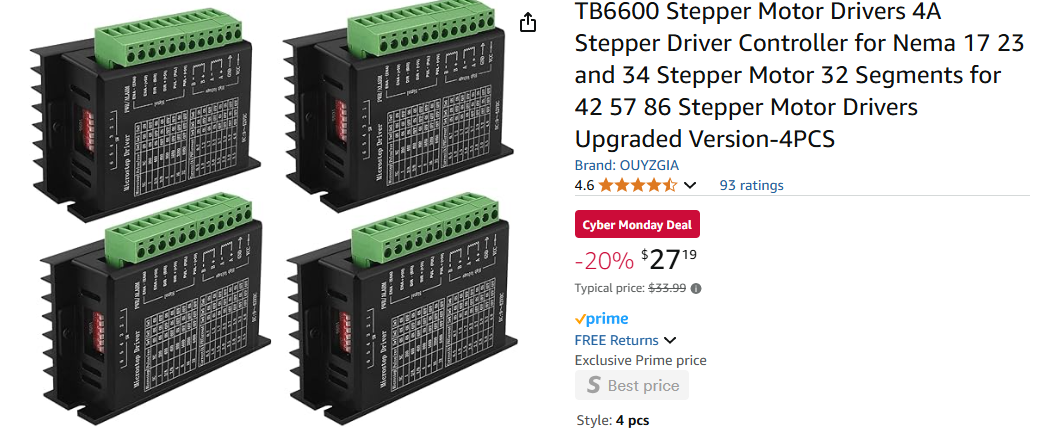Expand the FREE Returns chevron arrow
Screen dimensions: 1052x435
pyautogui.click(x=670, y=340)
